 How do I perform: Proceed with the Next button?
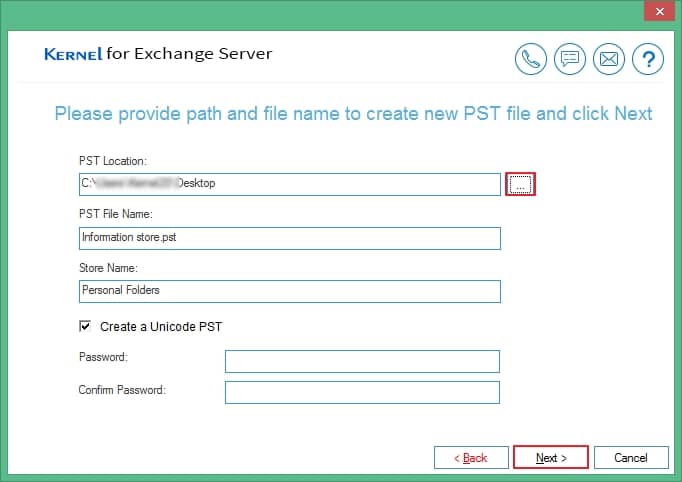(551, 458)
